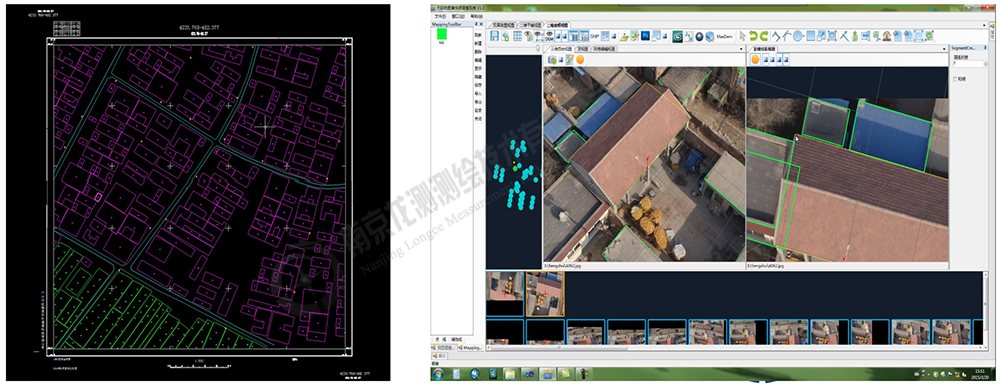Click the DEM eye icon in the toolbar
Viewport: 1000px width, 384px height.
(x=549, y=36)
